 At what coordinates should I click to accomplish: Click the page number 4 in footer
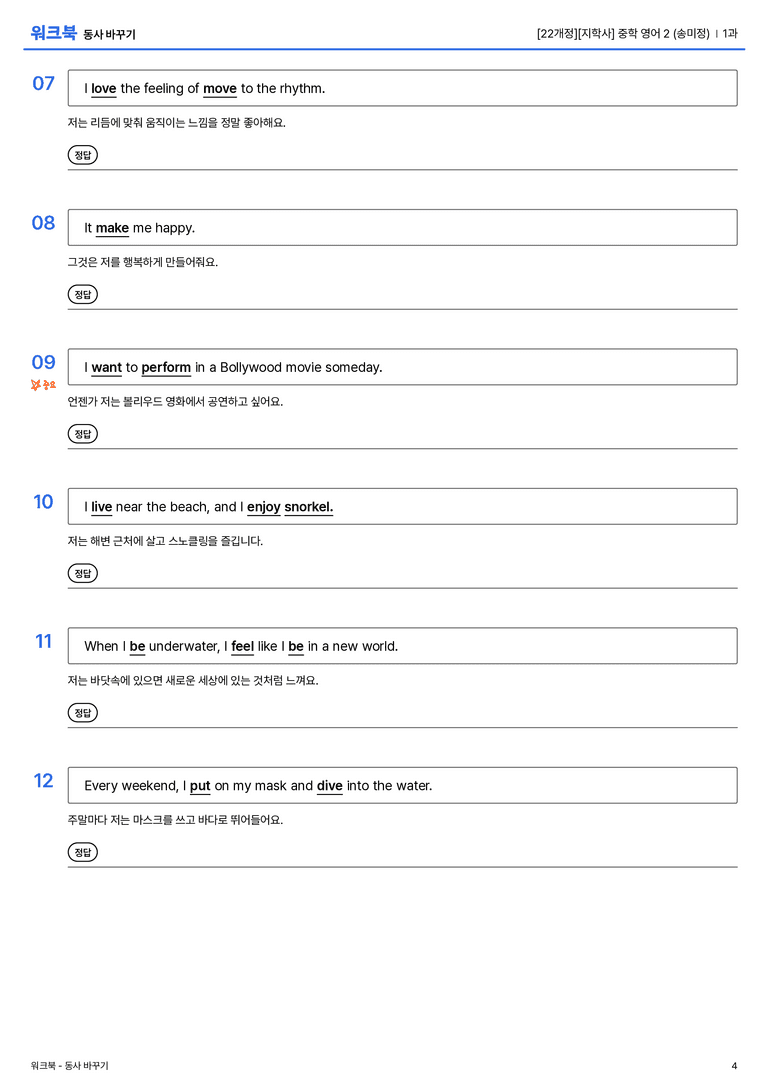734,1066
